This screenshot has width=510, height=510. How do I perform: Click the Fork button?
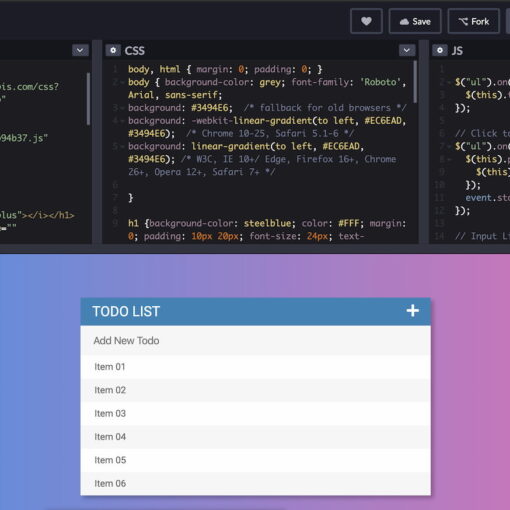click(x=473, y=22)
